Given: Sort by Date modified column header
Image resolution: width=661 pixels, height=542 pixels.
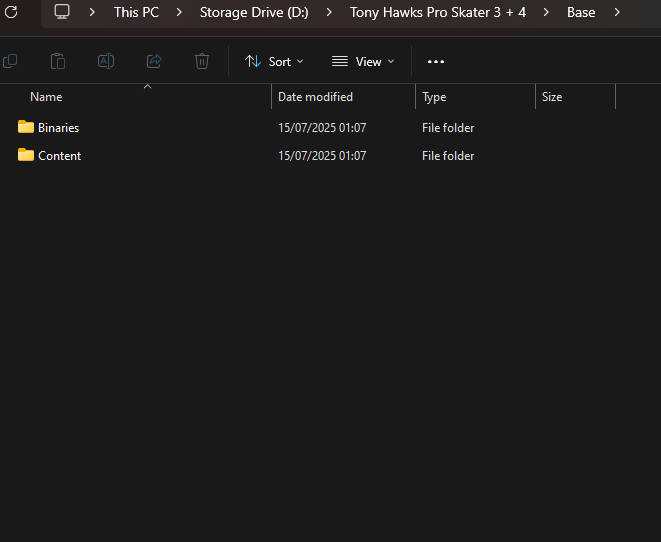Looking at the screenshot, I should (315, 97).
